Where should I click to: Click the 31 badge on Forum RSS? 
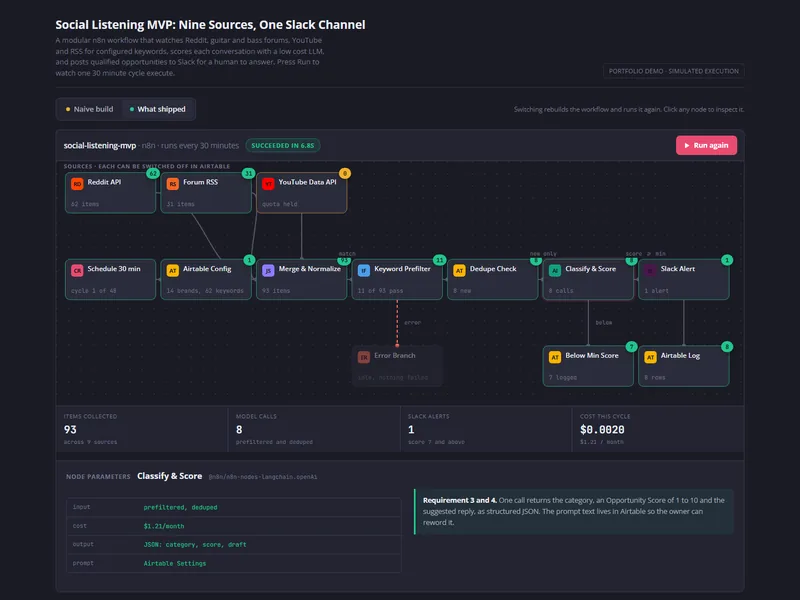point(248,173)
